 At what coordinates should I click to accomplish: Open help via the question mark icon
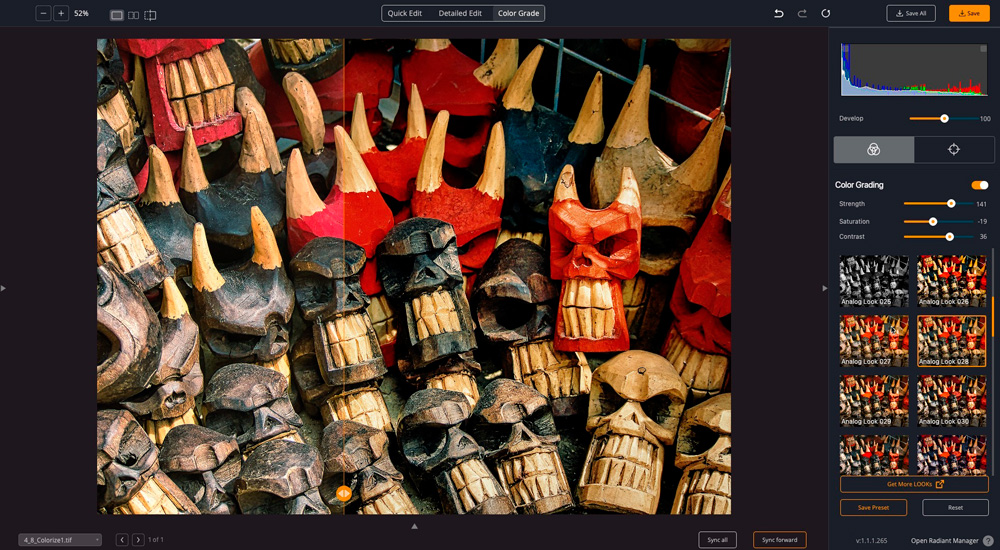[988, 541]
